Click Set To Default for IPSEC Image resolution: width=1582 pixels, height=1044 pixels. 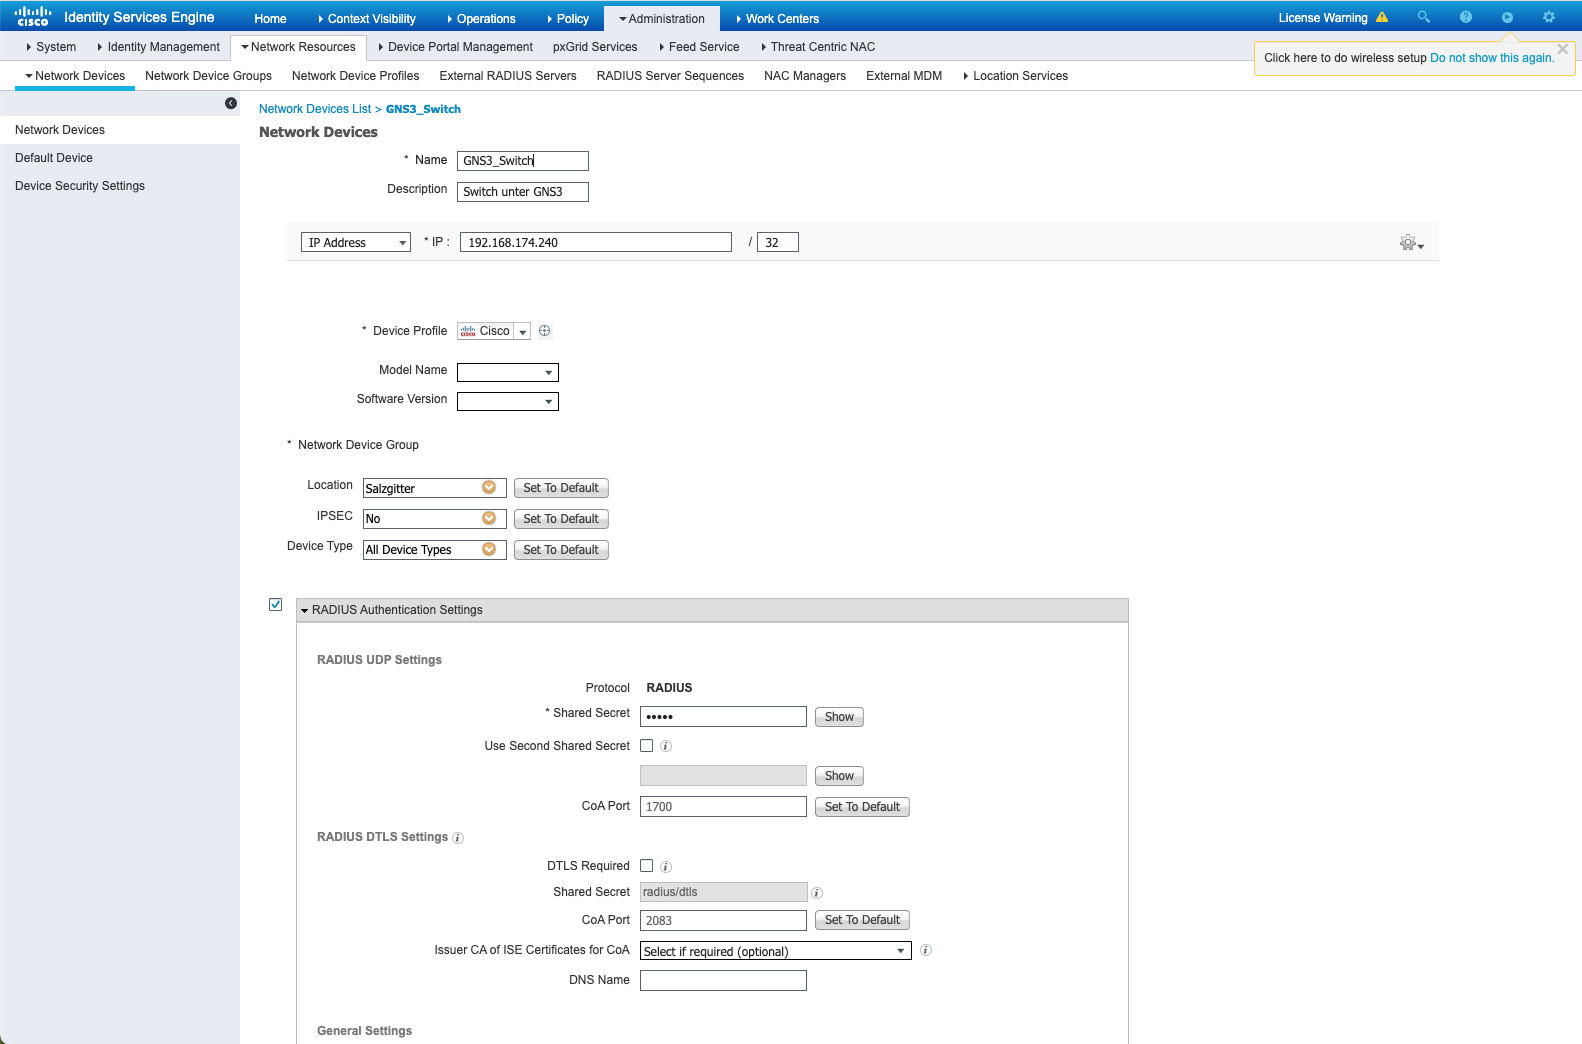tap(561, 519)
